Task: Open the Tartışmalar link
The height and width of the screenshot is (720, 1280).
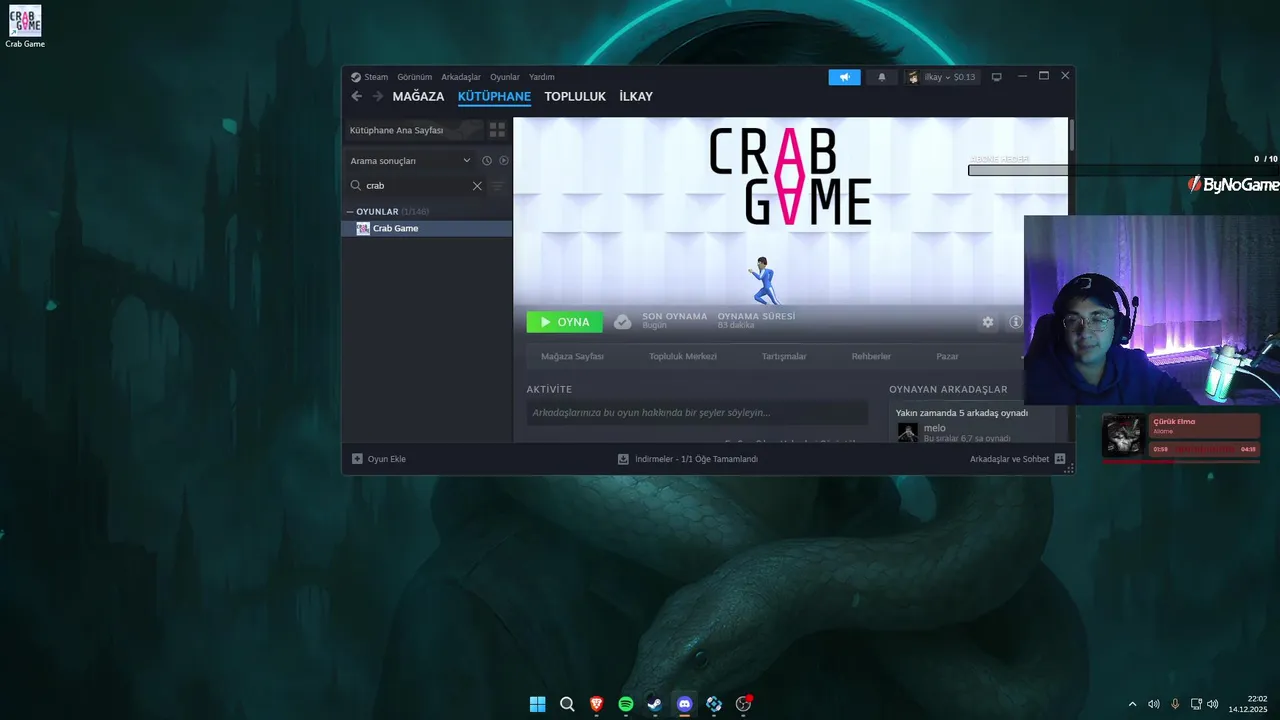Action: (x=784, y=356)
